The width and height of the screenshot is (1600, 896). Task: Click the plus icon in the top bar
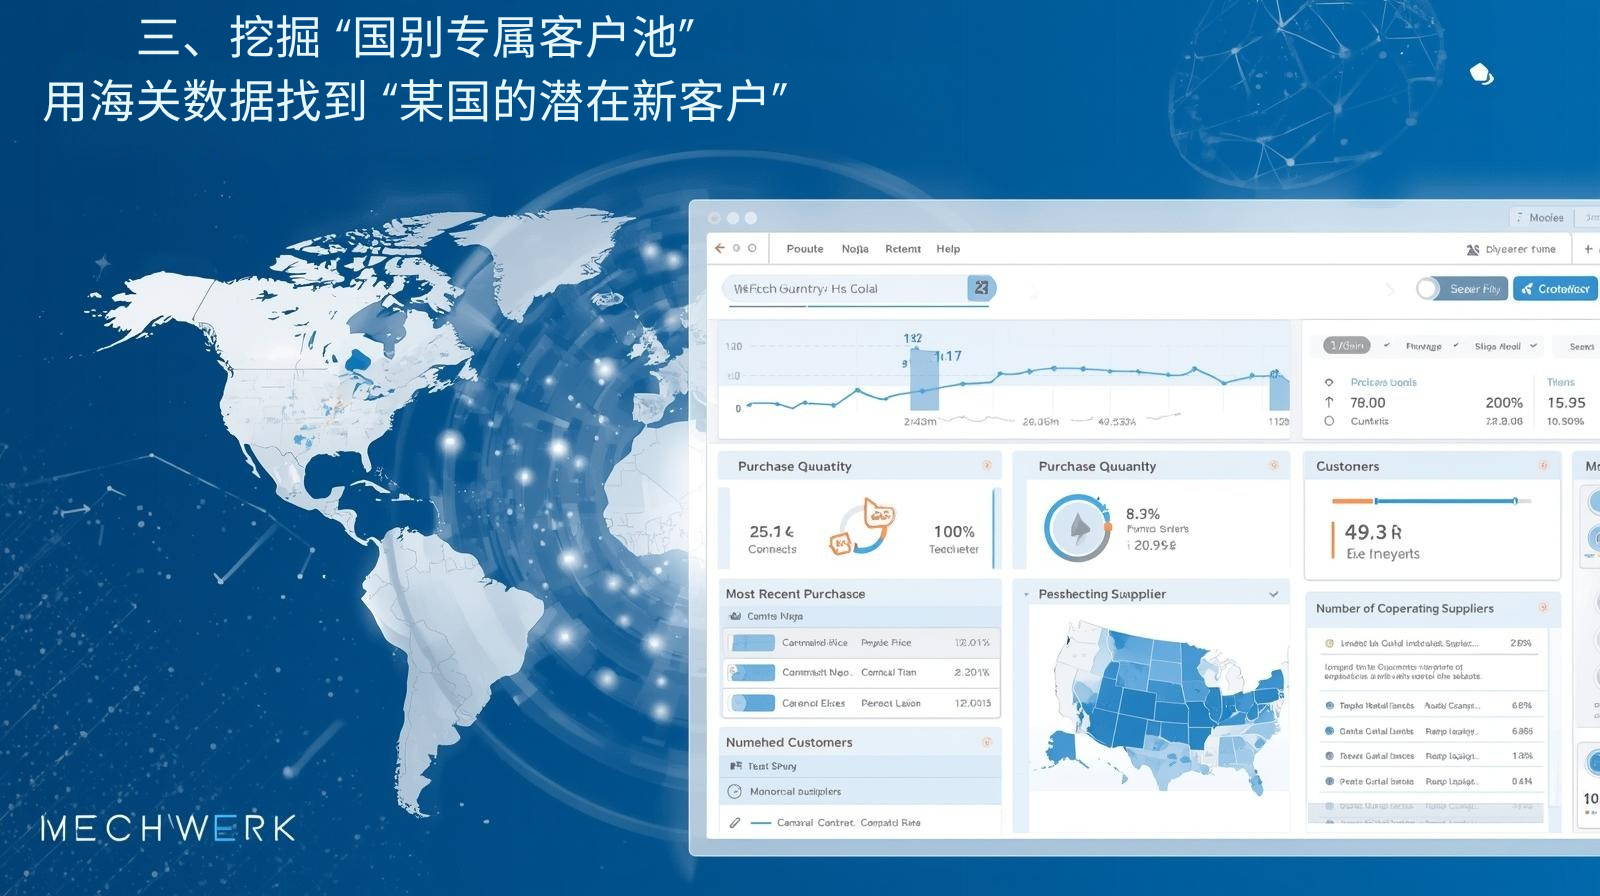(1588, 249)
